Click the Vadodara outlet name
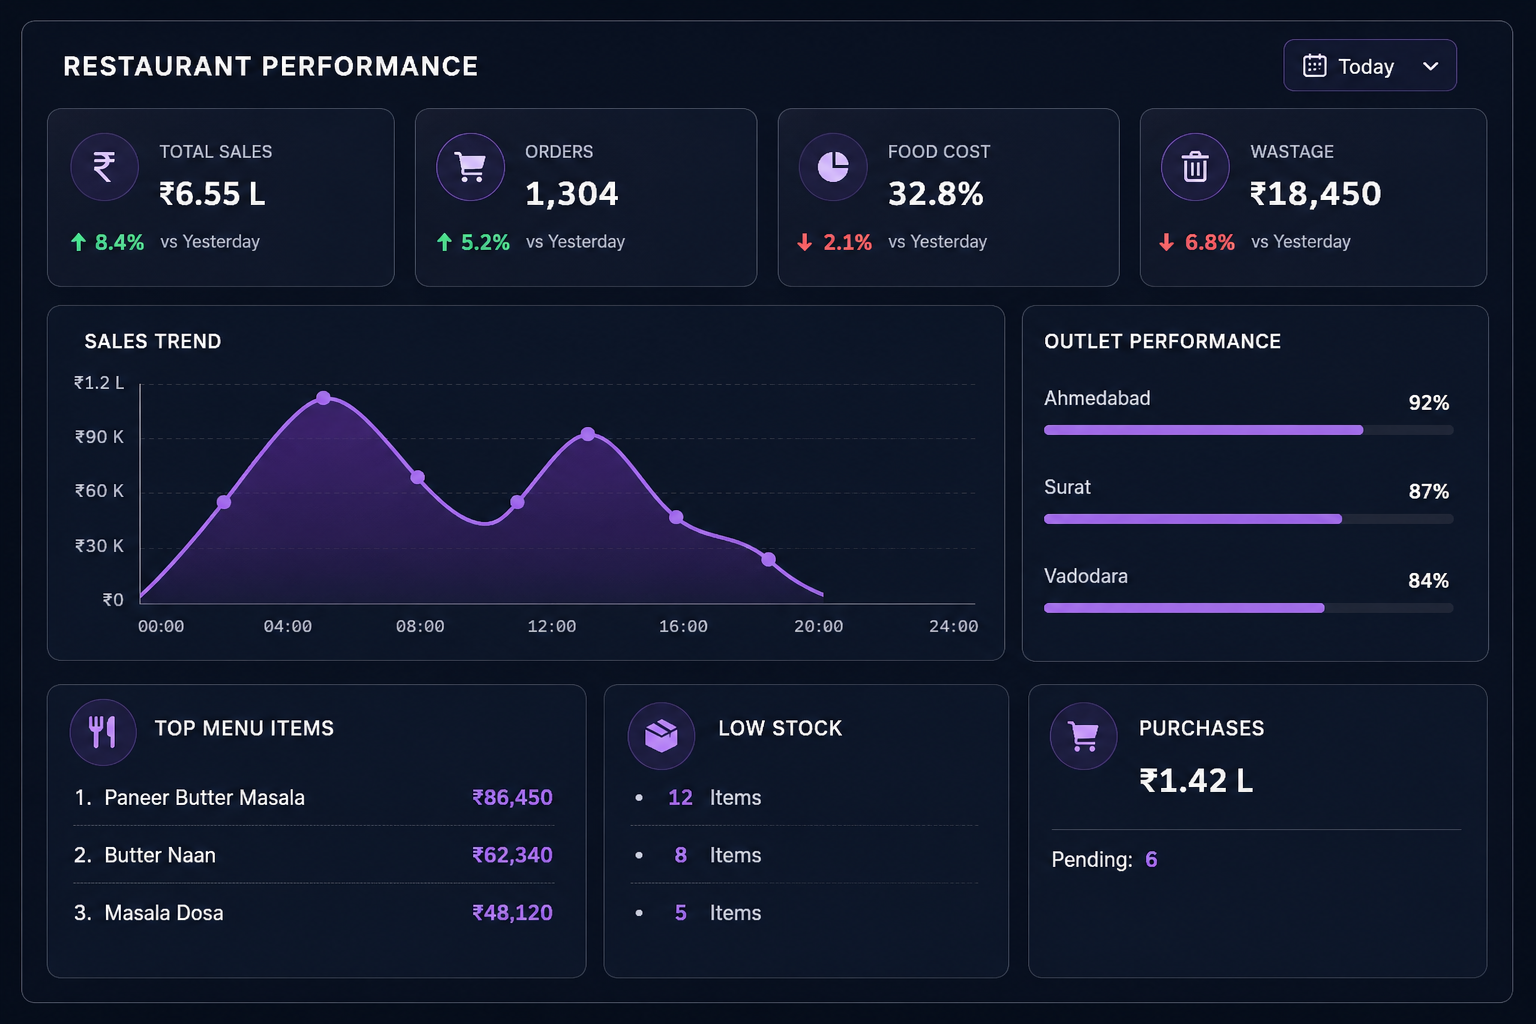The height and width of the screenshot is (1024, 1536). click(1086, 576)
